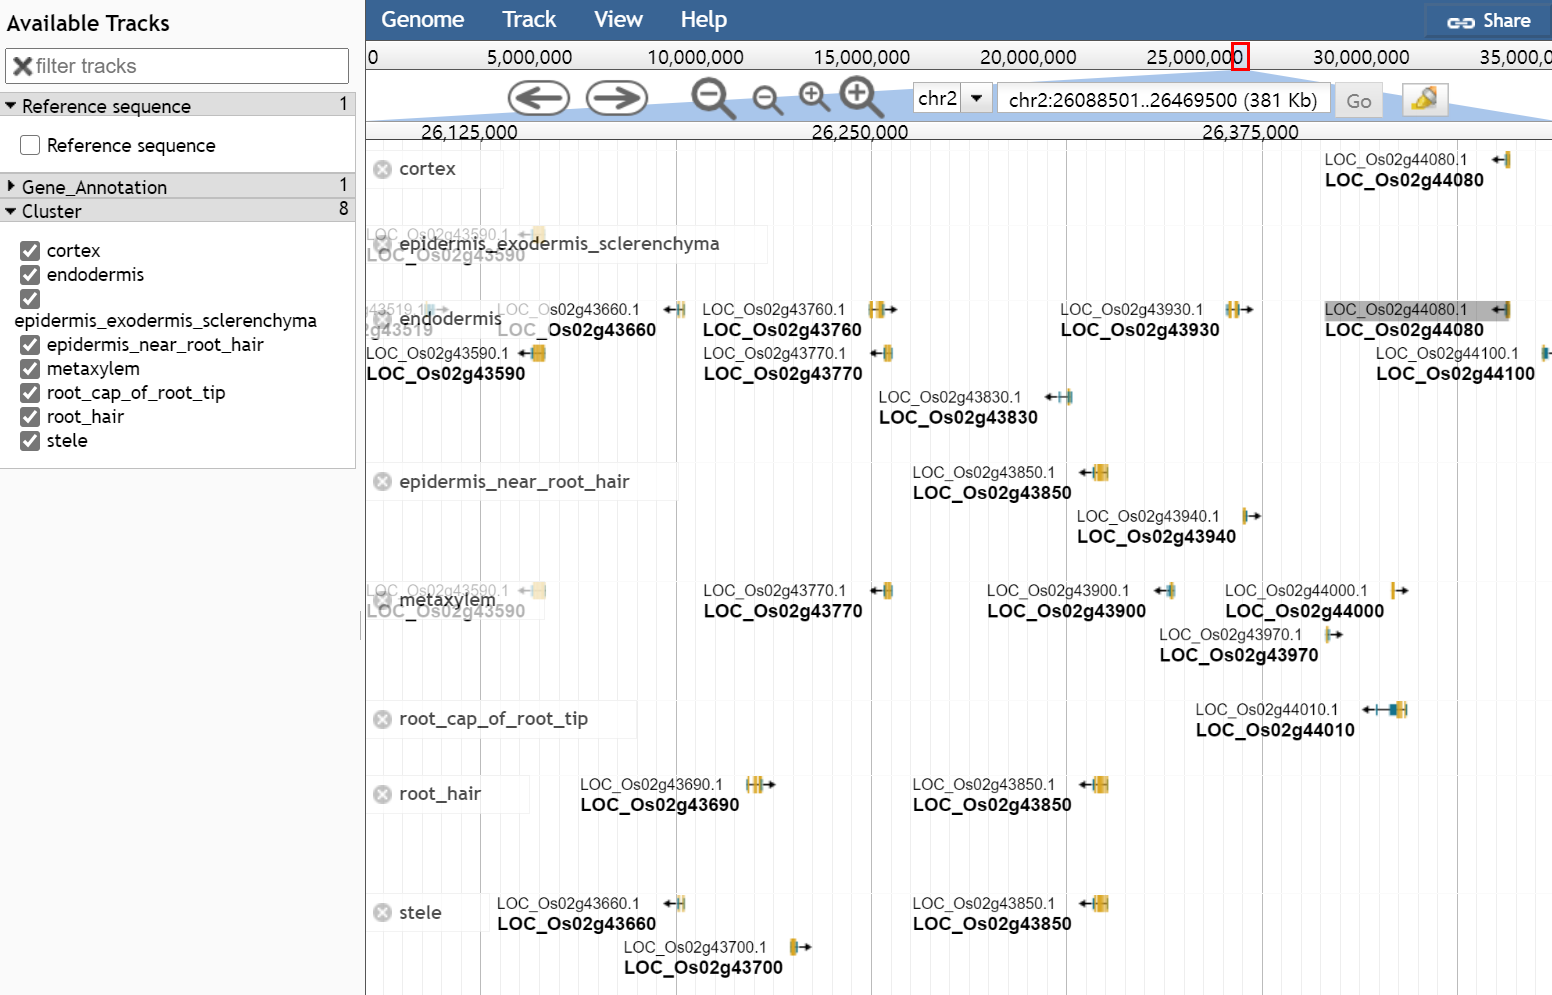The width and height of the screenshot is (1552, 995).
Task: Expand the Gene_Annotation category
Action: [x=178, y=186]
